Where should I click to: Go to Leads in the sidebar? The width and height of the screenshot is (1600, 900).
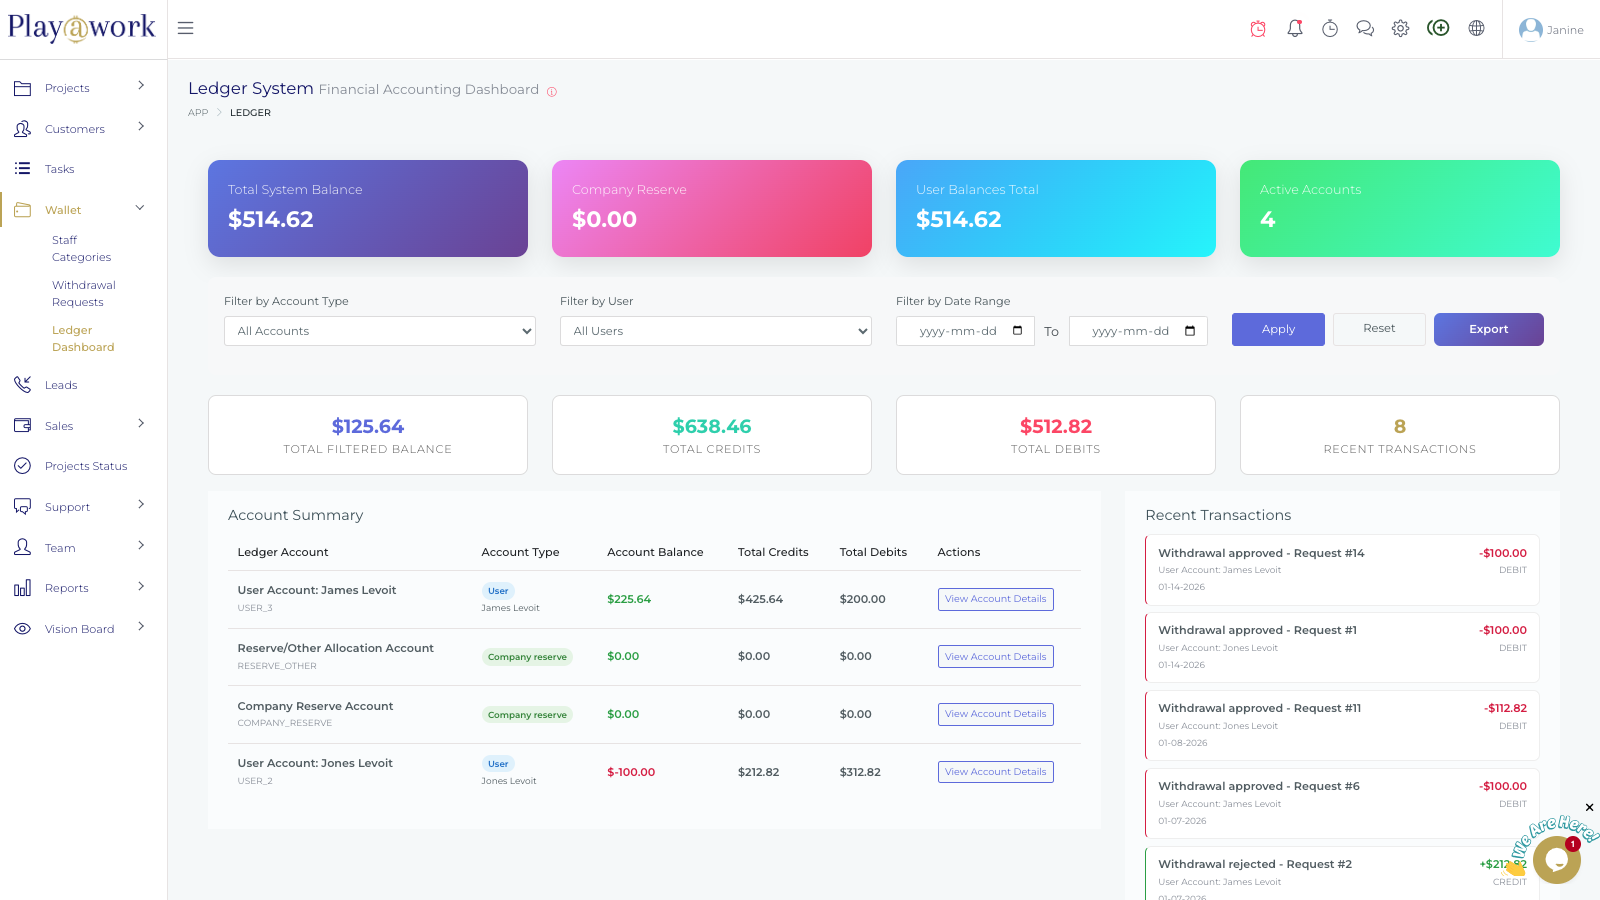pos(61,385)
